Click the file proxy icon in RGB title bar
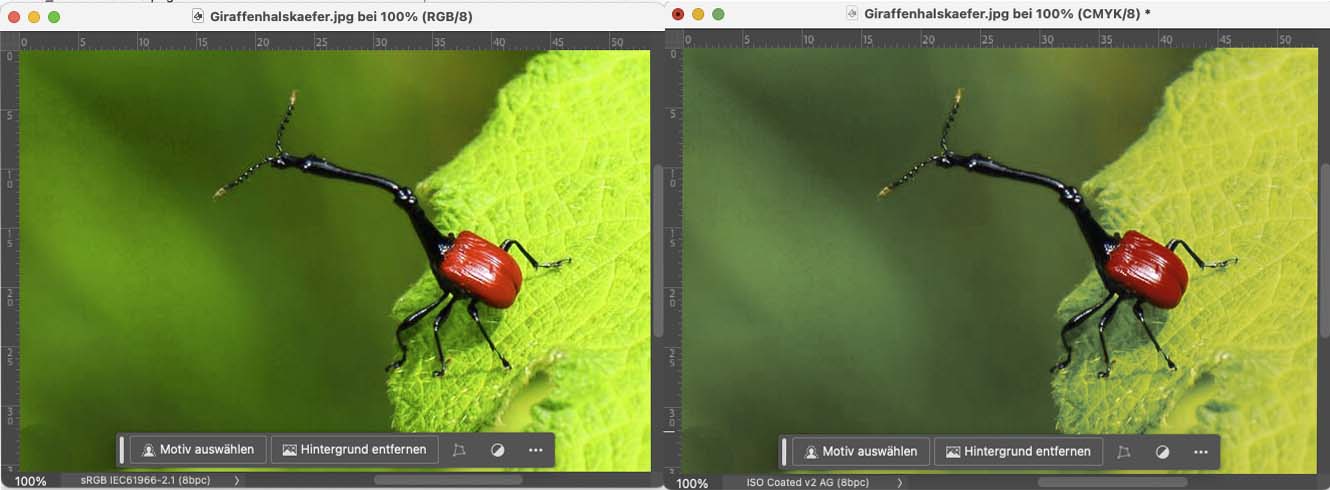 [198, 15]
